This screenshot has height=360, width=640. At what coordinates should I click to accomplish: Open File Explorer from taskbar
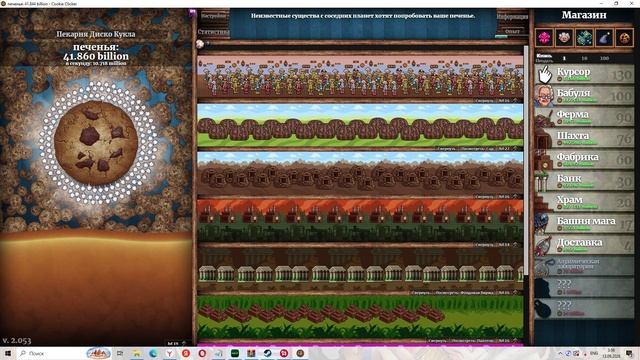[x=136, y=353]
